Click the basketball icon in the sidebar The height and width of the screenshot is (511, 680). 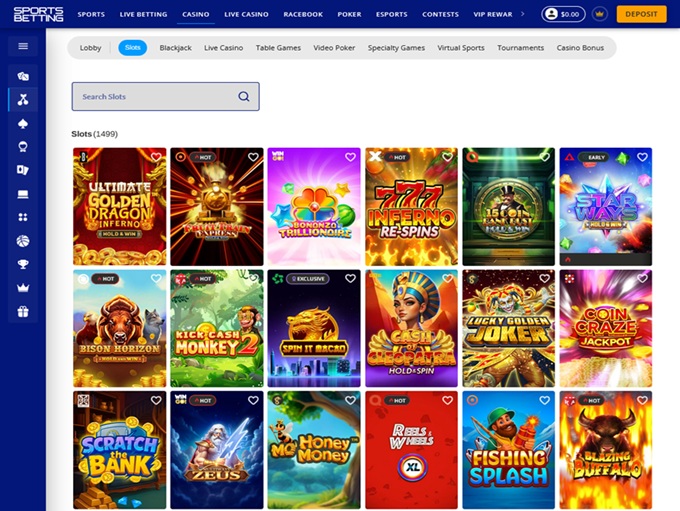point(23,241)
